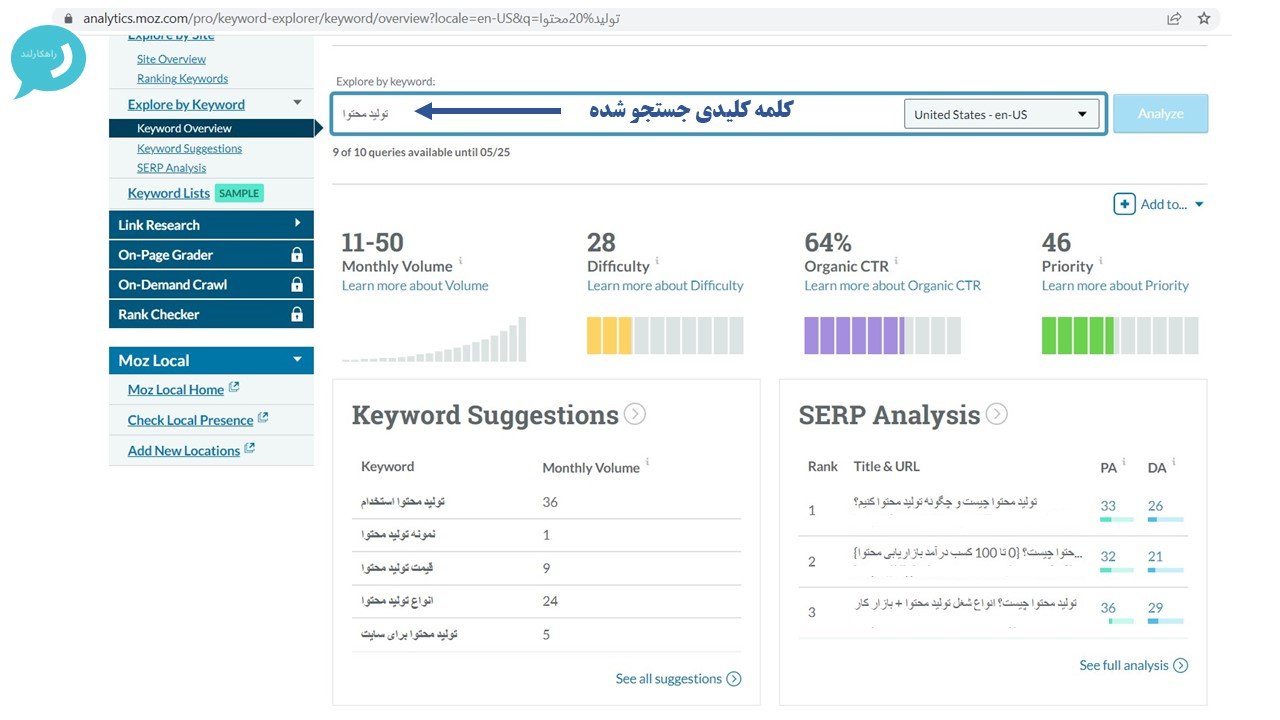The height and width of the screenshot is (720, 1280).
Task: Click DA value 29 in rank 3
Action: point(1156,607)
